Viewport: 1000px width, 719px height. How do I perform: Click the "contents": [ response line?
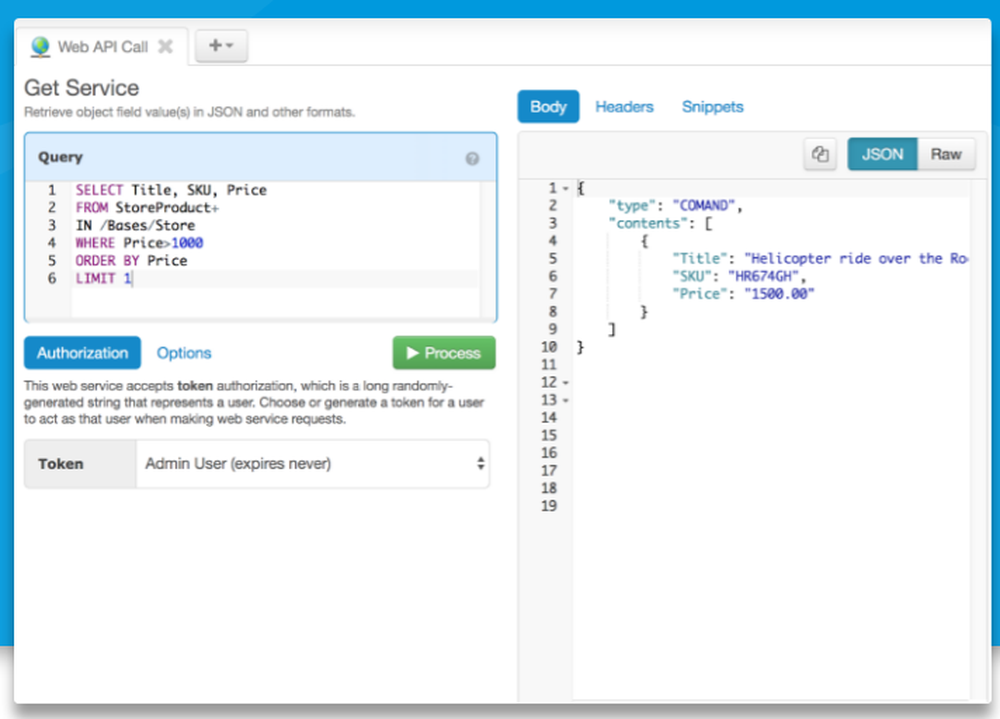point(660,223)
